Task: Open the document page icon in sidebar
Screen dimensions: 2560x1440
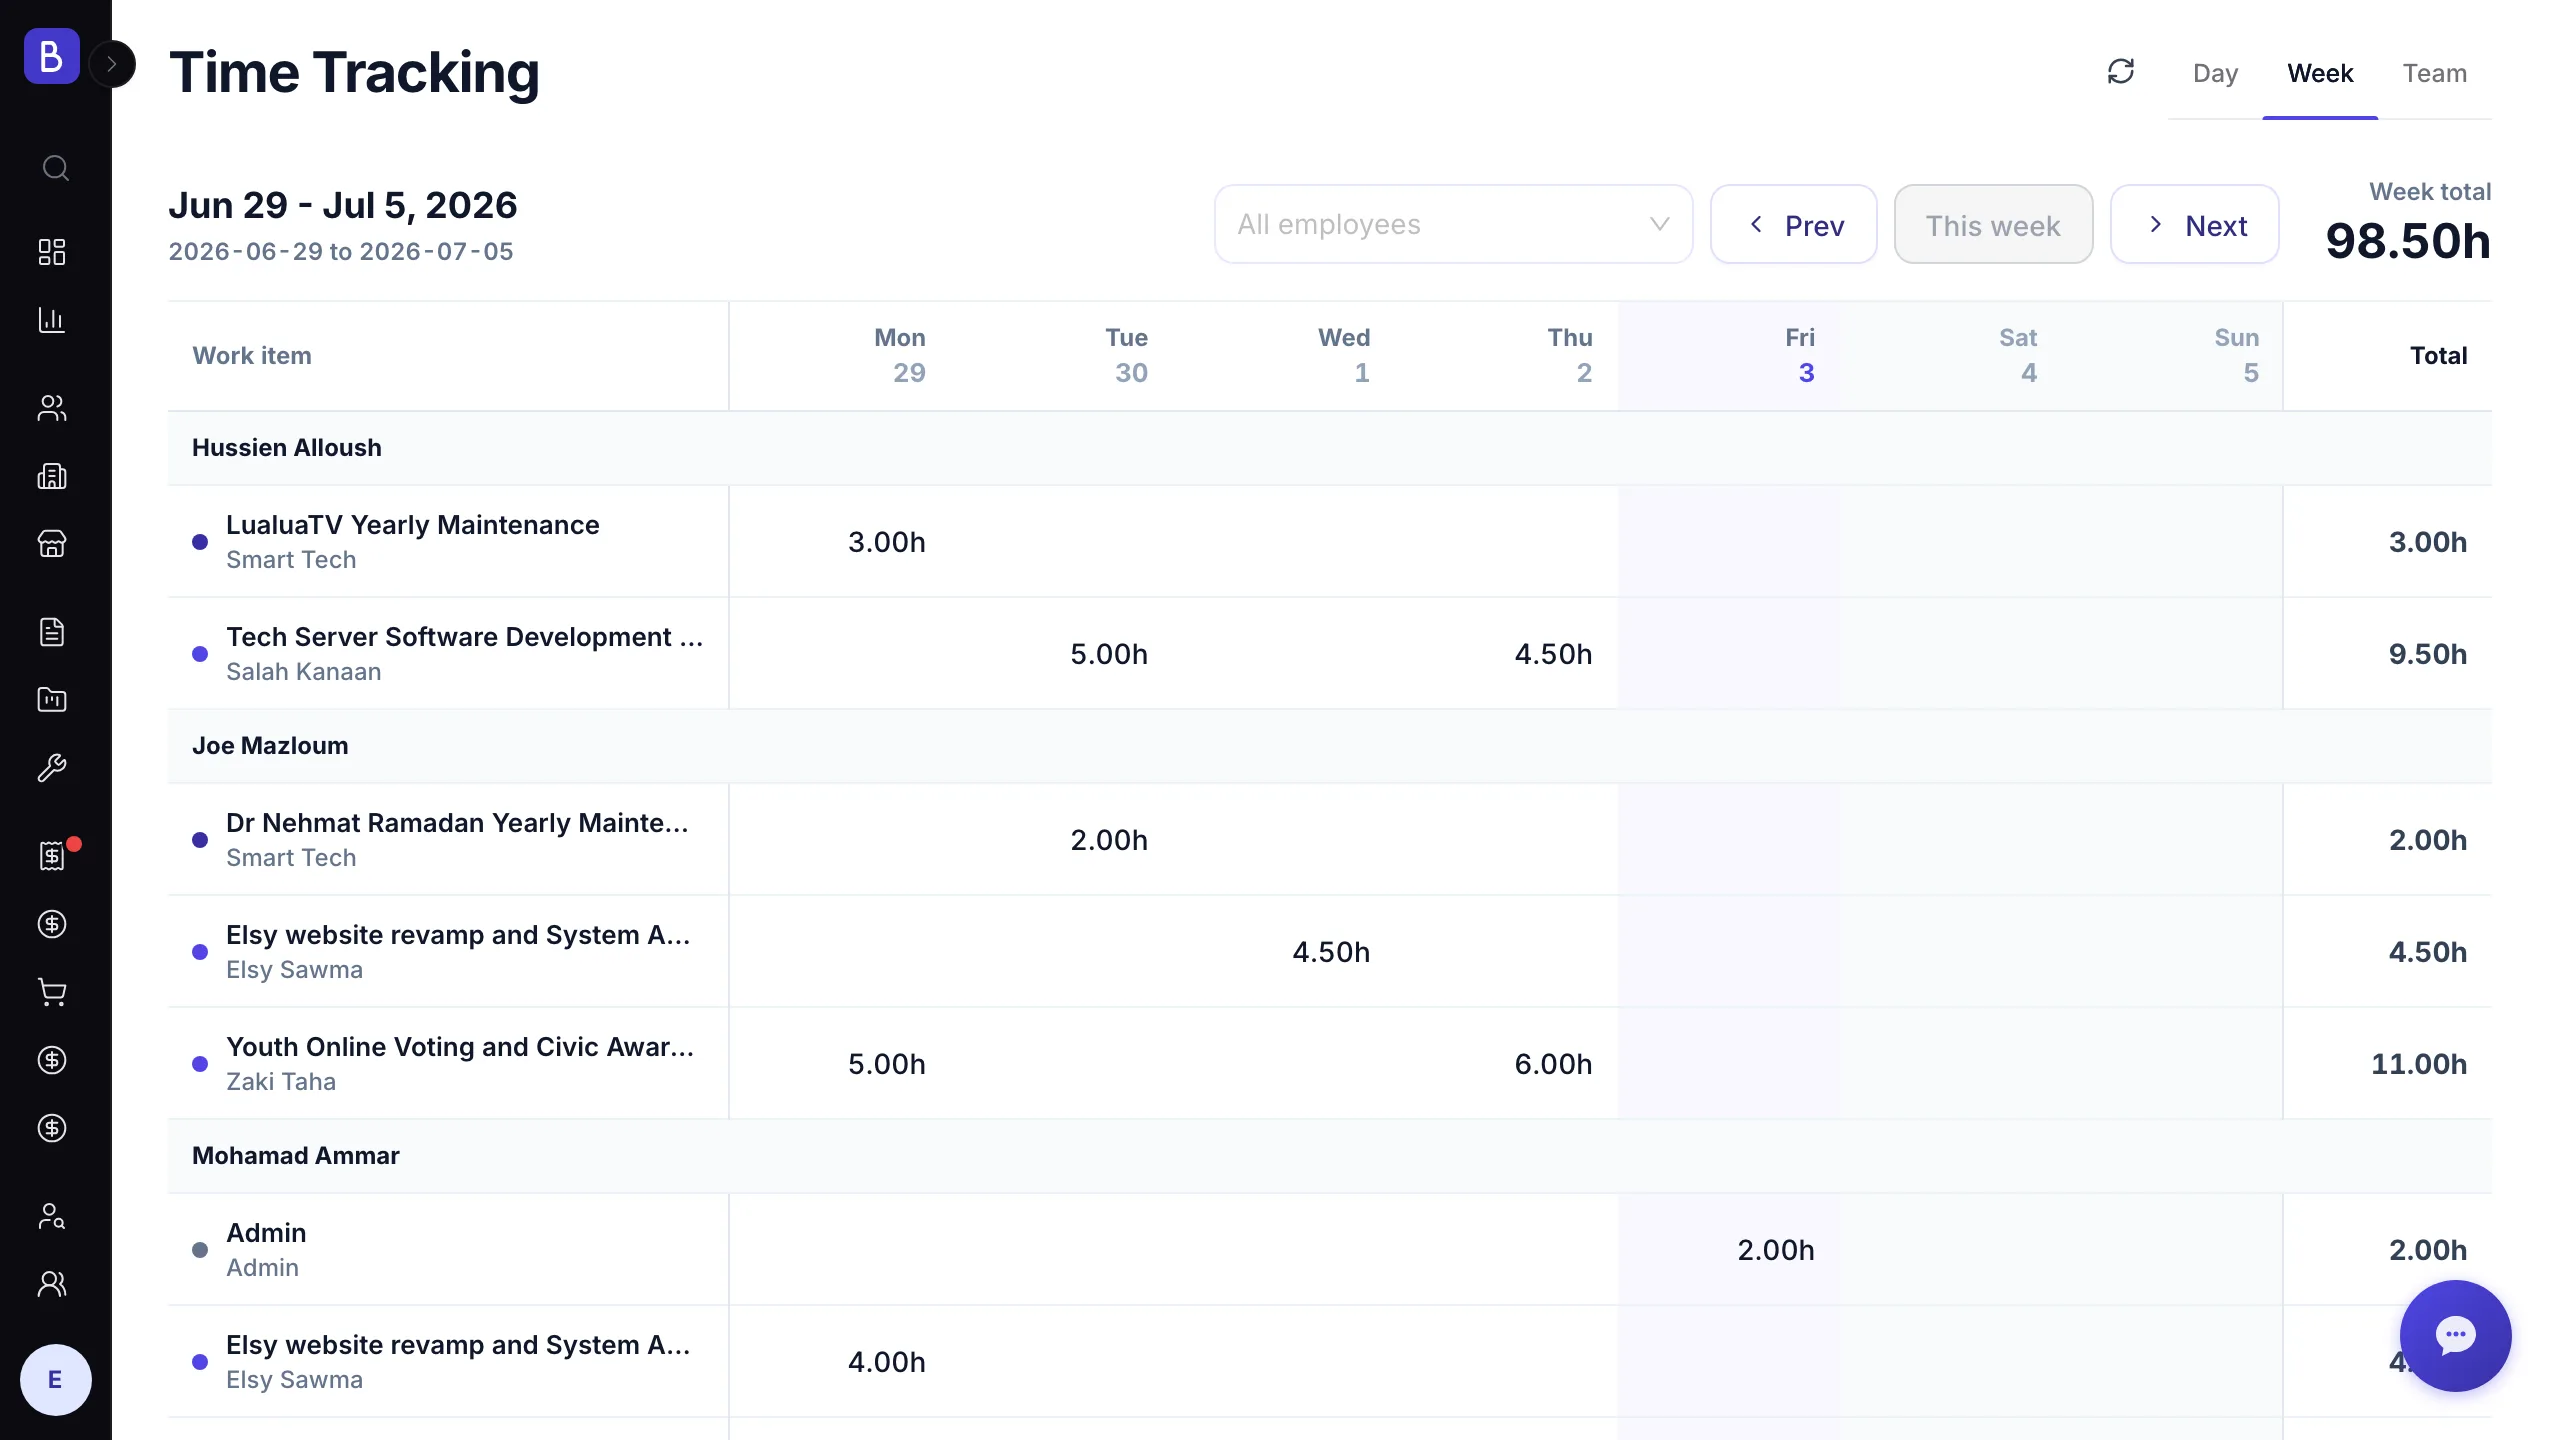Action: [x=52, y=632]
